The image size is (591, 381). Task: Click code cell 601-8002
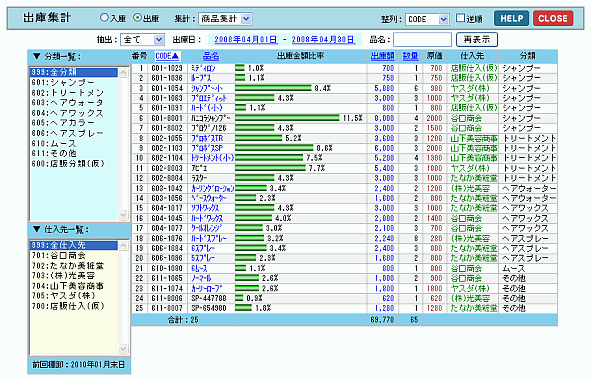click(167, 128)
